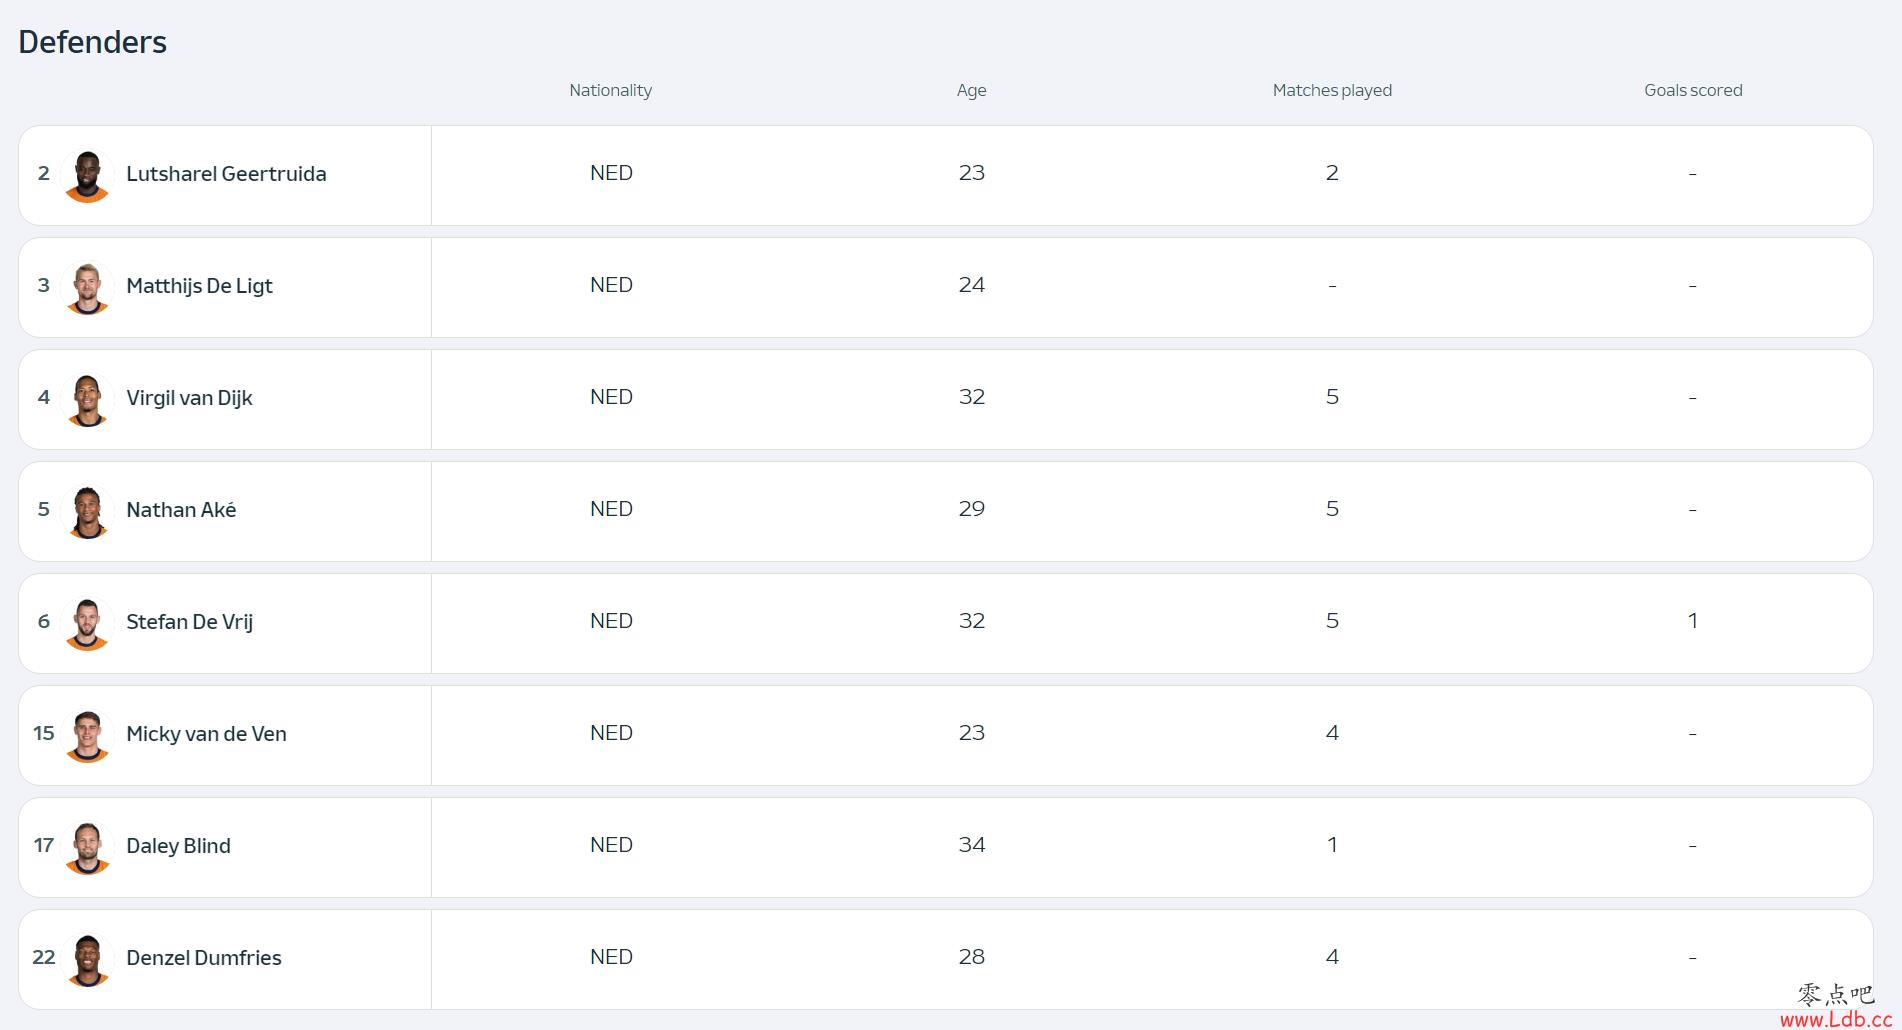
Task: Select the Goals scored column header
Action: click(1693, 90)
